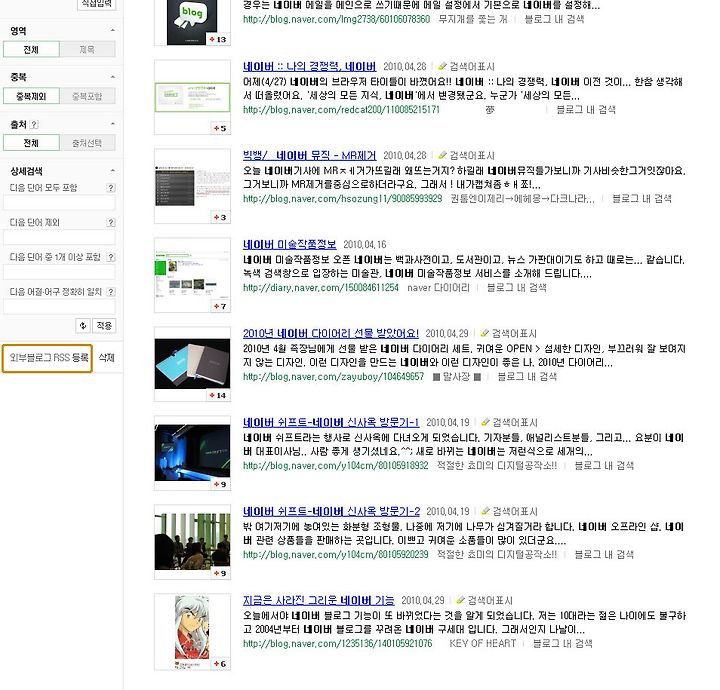
Task: Open thumbnail of 나의 경쟁력 post
Action: click(x=192, y=97)
